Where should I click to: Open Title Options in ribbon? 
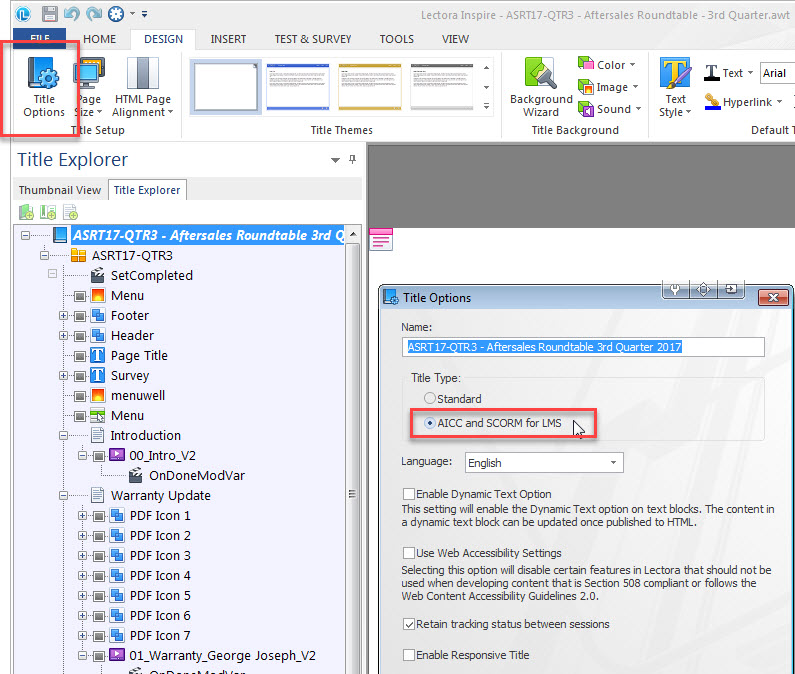click(x=44, y=87)
